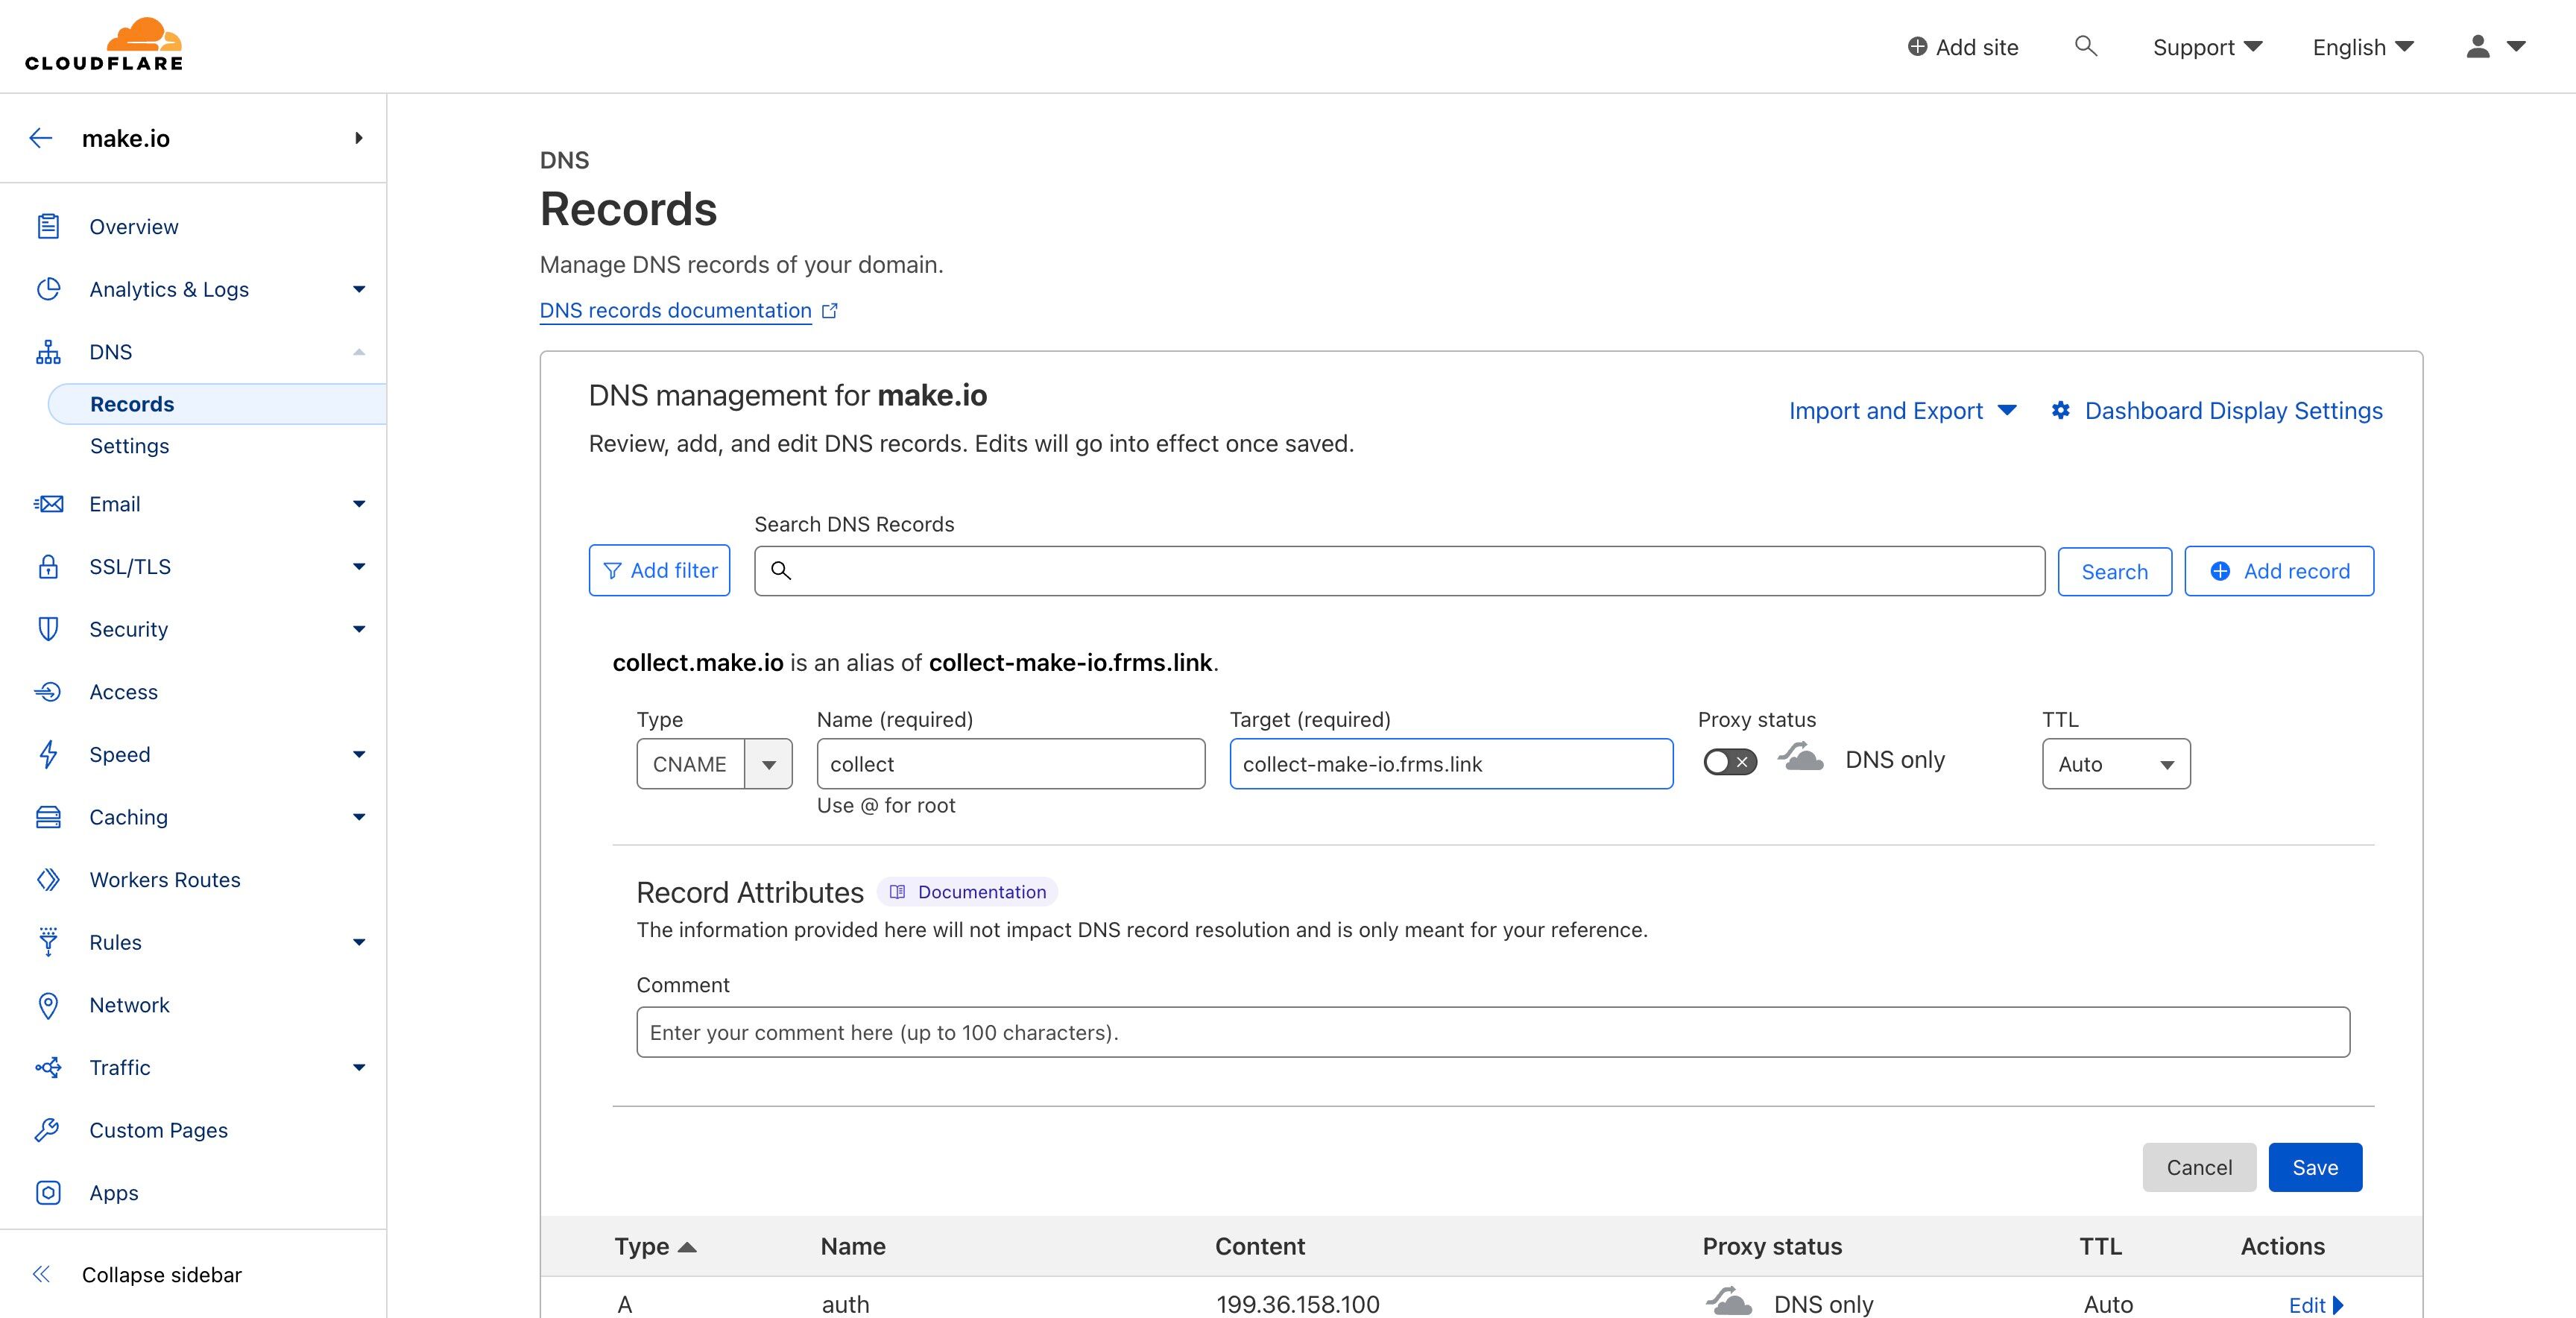Click the user account avatar icon

tap(2478, 46)
